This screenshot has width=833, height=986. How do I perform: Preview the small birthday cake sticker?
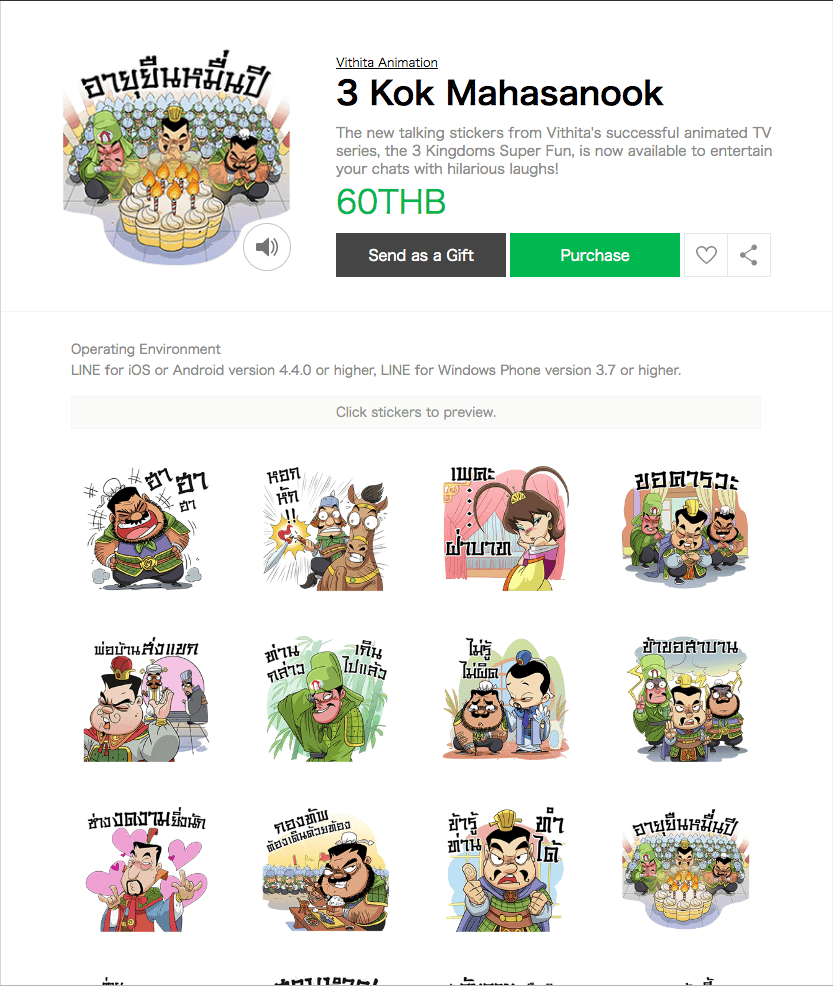[685, 870]
